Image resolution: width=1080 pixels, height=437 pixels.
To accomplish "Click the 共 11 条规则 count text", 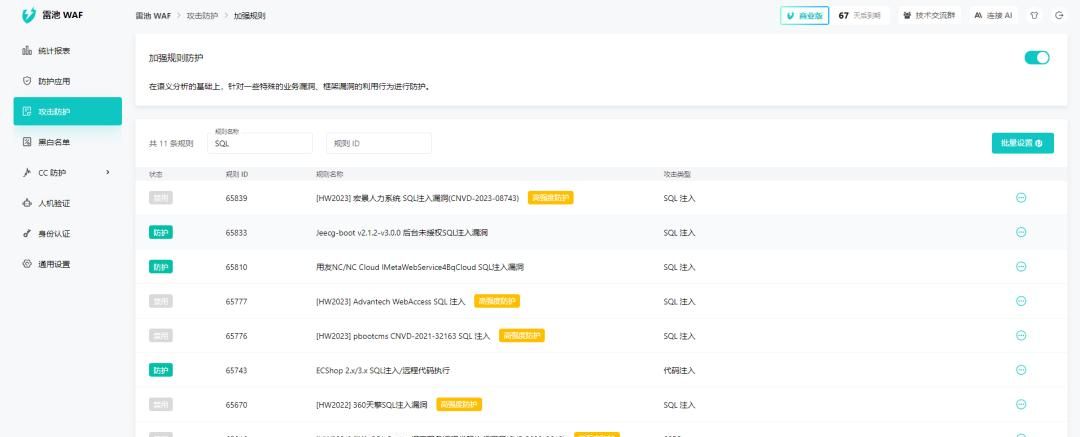I will (171, 143).
